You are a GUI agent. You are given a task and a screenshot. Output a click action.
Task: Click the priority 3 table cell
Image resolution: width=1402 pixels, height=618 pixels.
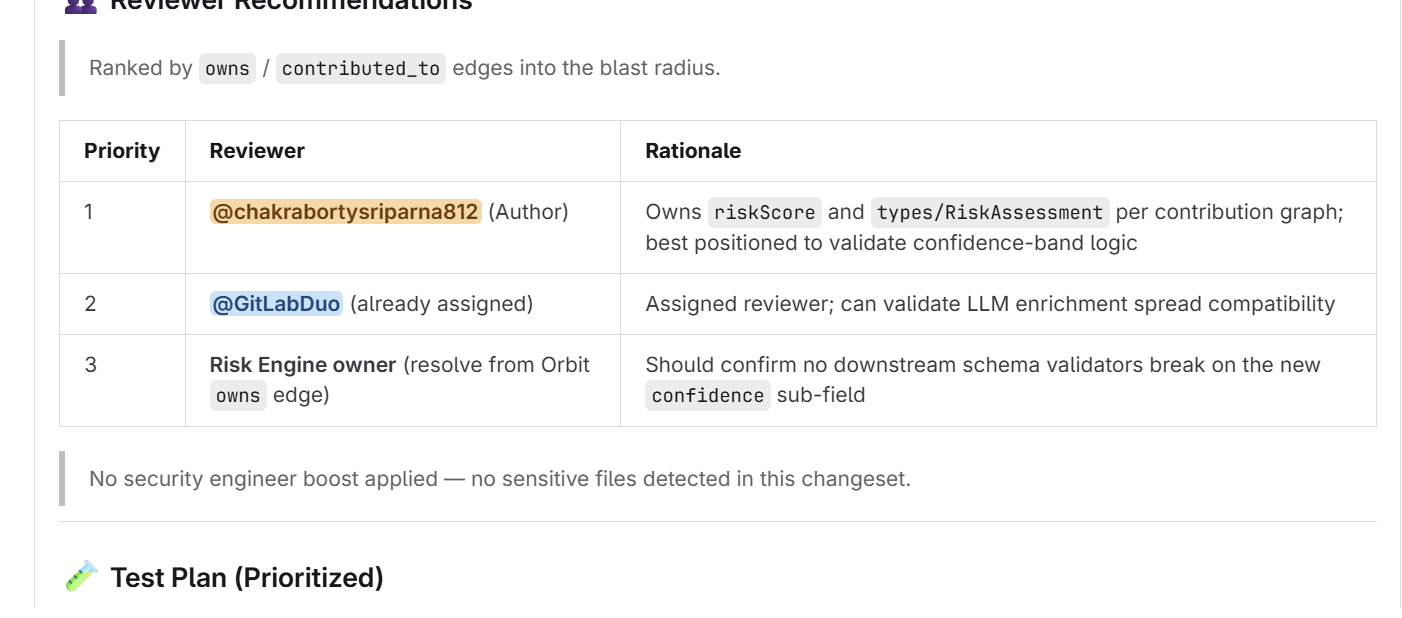click(123, 380)
